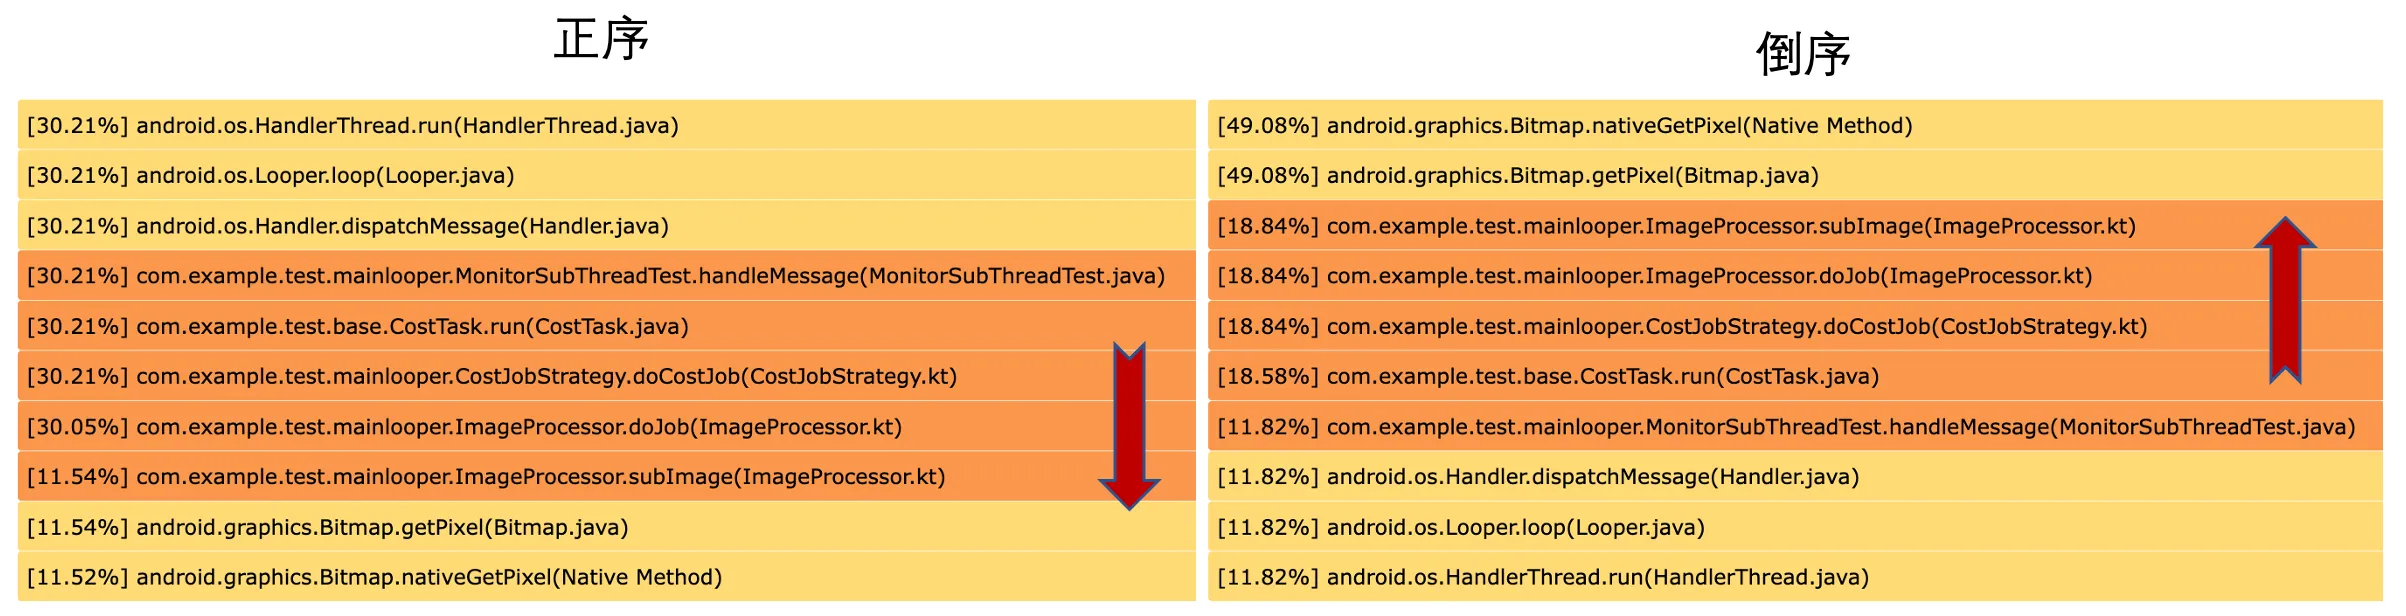Select the 30.21% HandlerThread.run row

click(x=607, y=125)
